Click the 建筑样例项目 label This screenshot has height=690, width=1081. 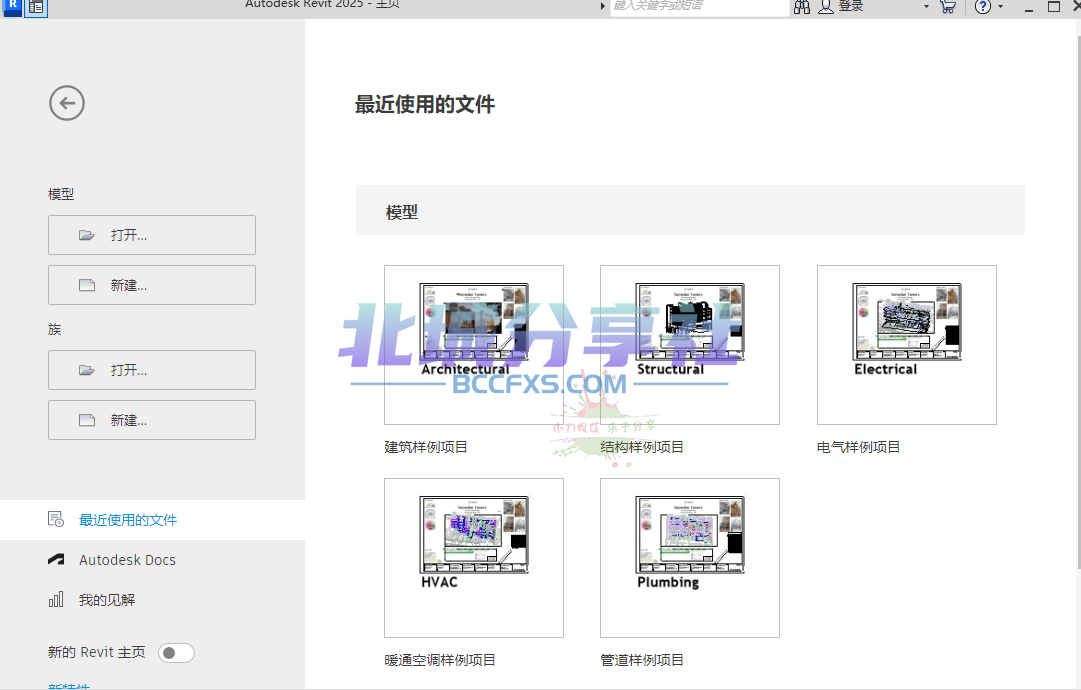click(x=426, y=447)
